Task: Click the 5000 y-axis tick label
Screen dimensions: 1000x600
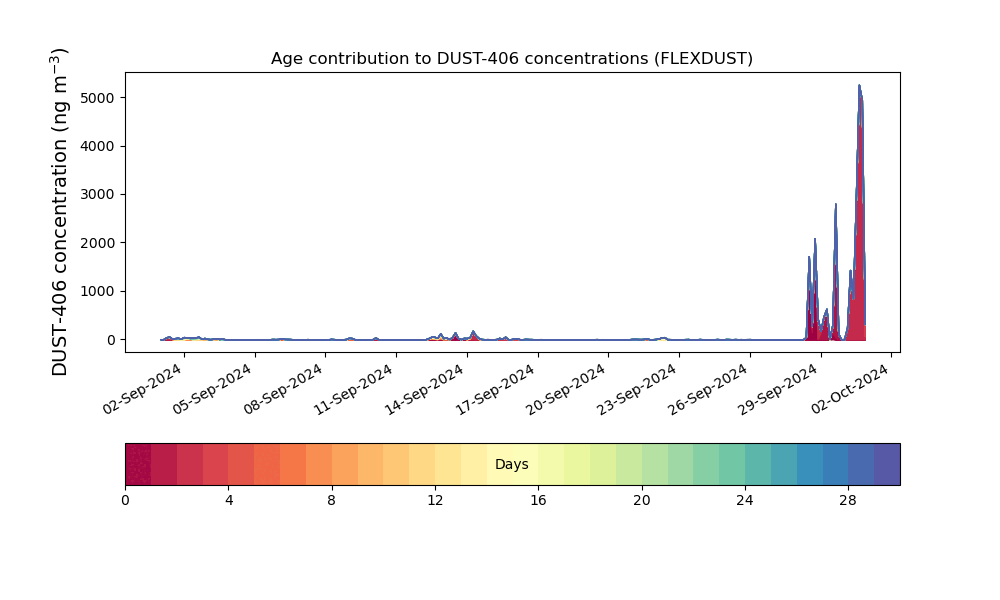Action: tap(98, 98)
